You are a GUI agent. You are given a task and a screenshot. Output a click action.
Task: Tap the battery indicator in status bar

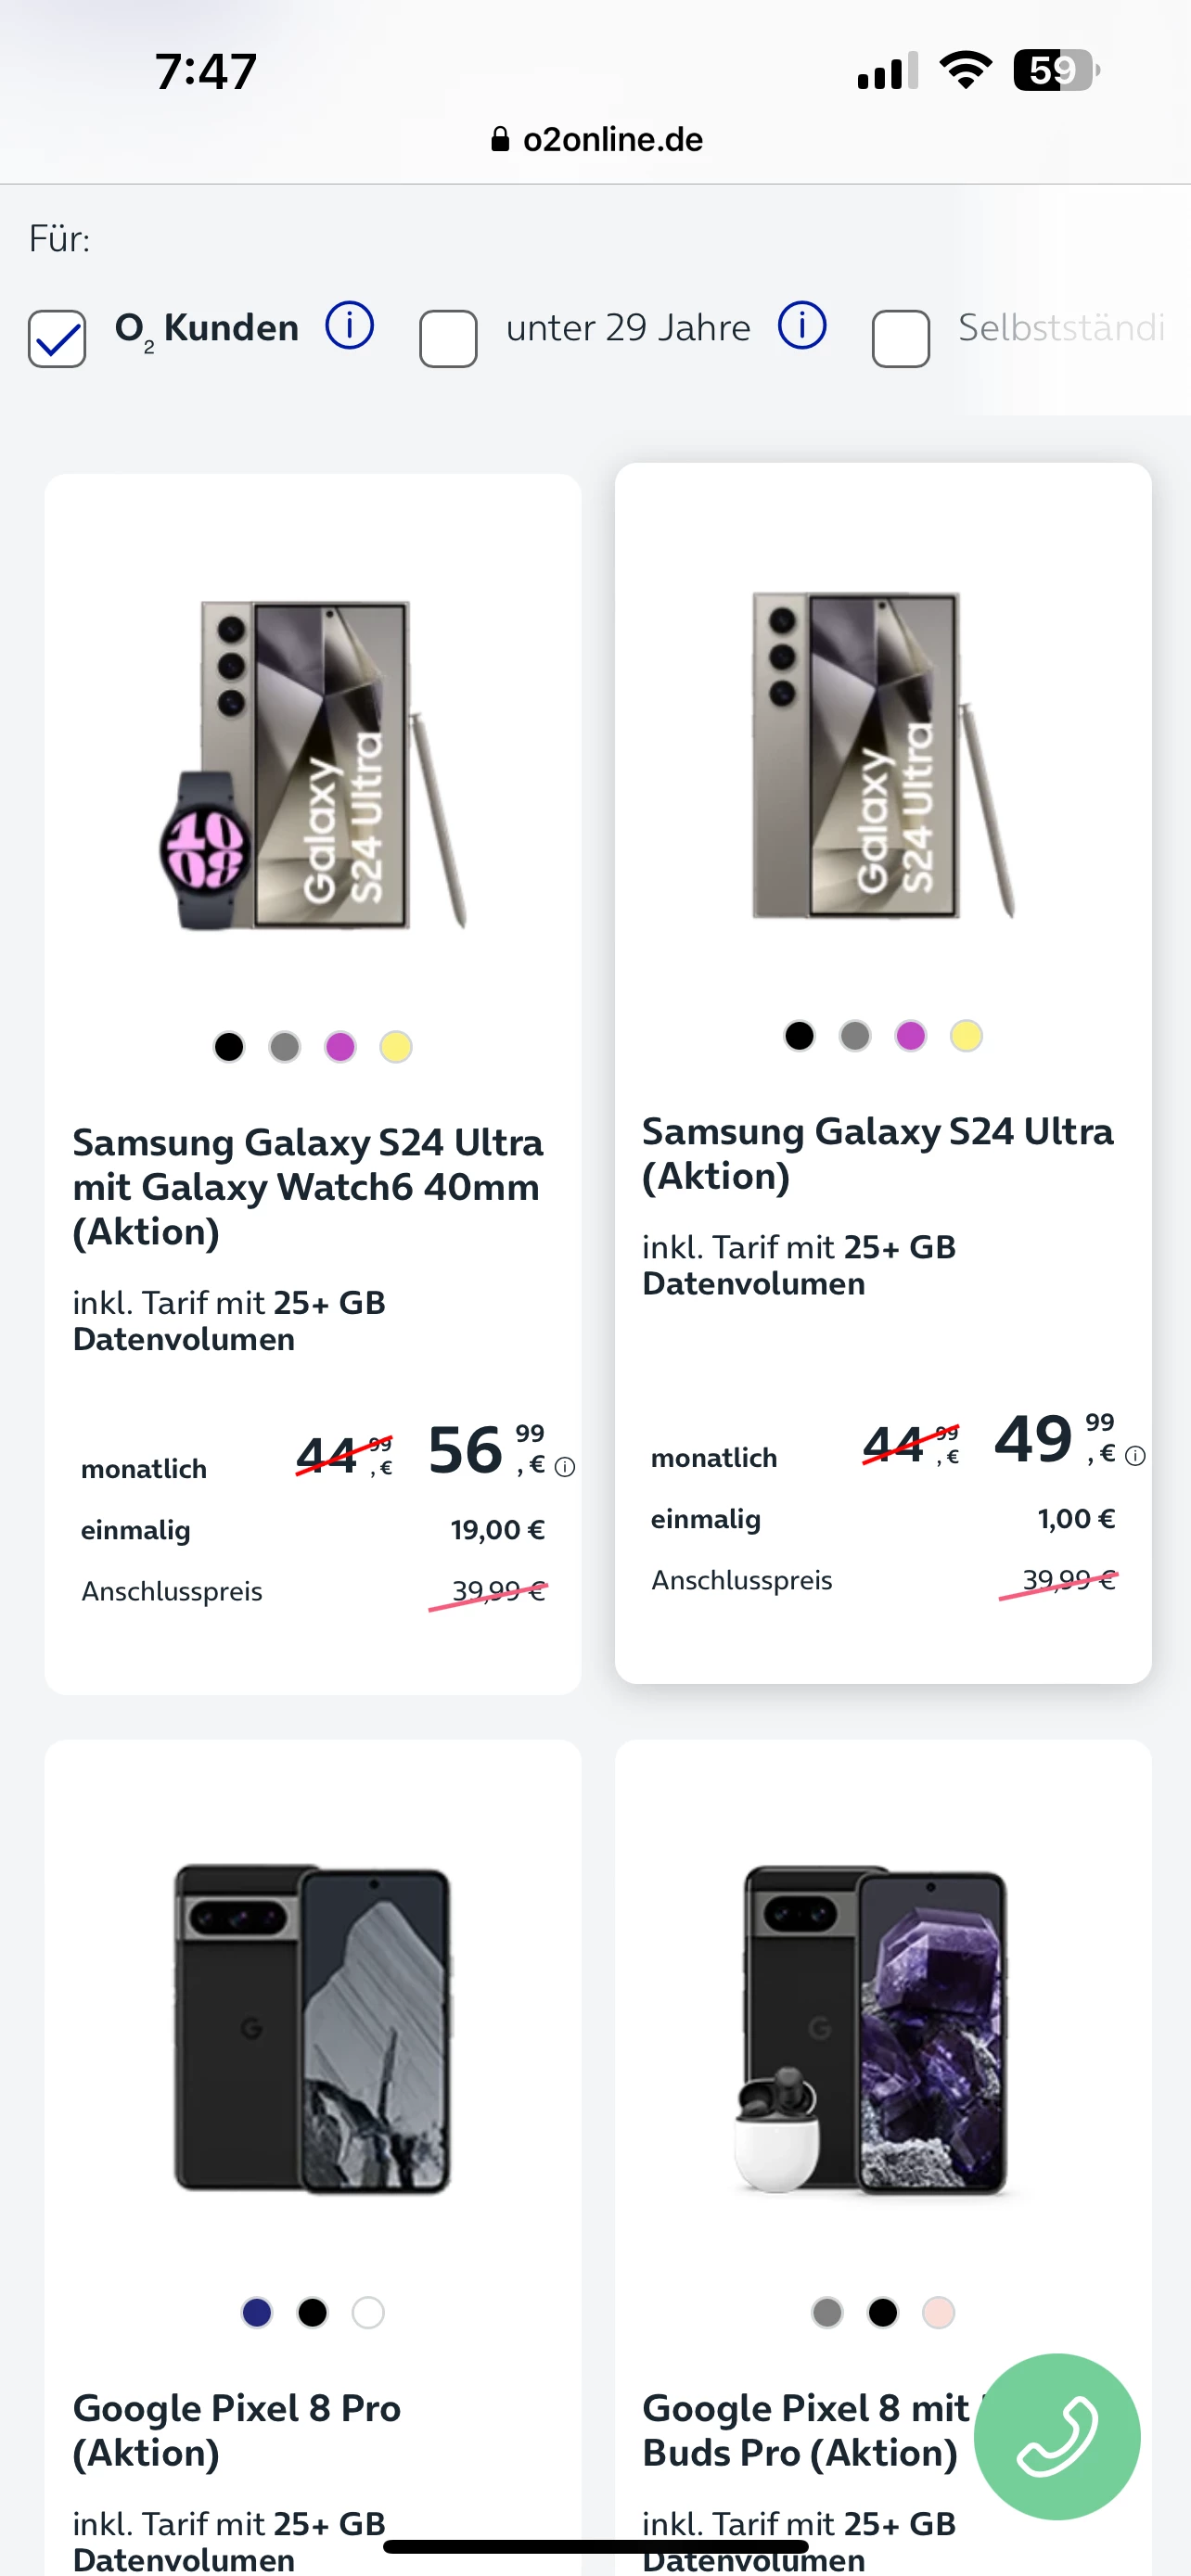[x=1056, y=70]
